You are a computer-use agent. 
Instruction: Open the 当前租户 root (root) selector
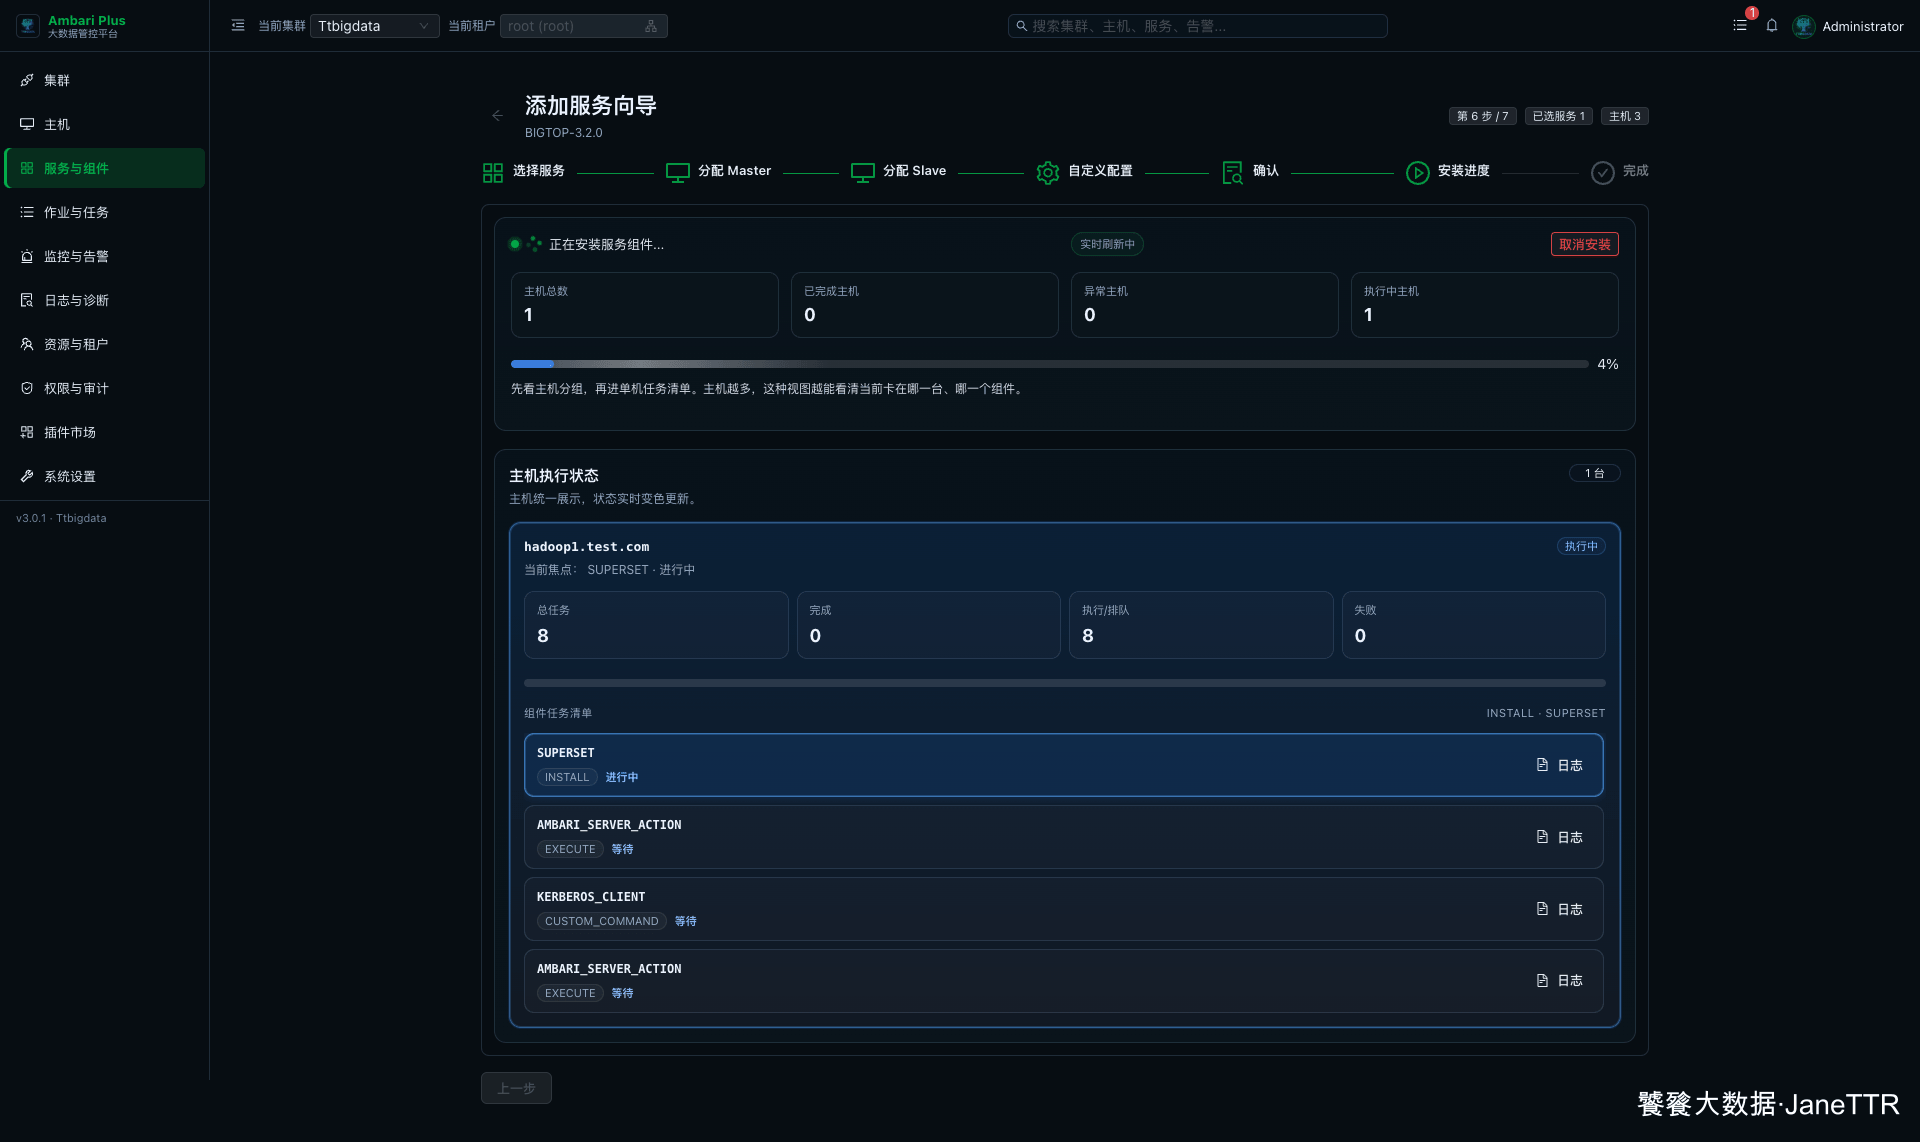point(583,26)
